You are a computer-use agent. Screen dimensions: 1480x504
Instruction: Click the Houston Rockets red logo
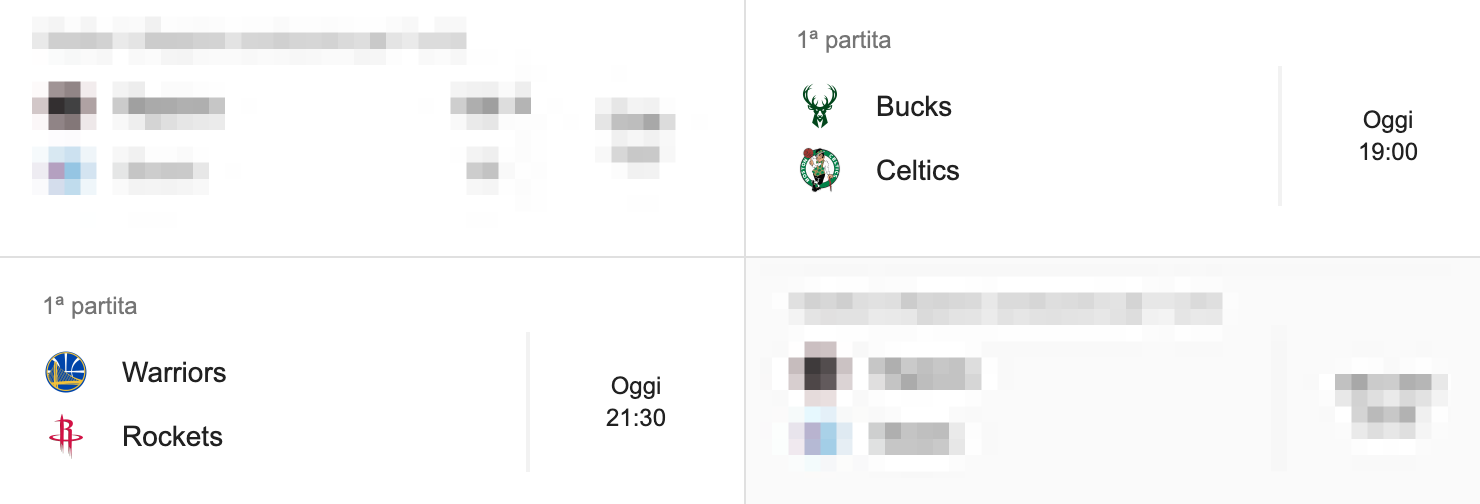point(66,436)
